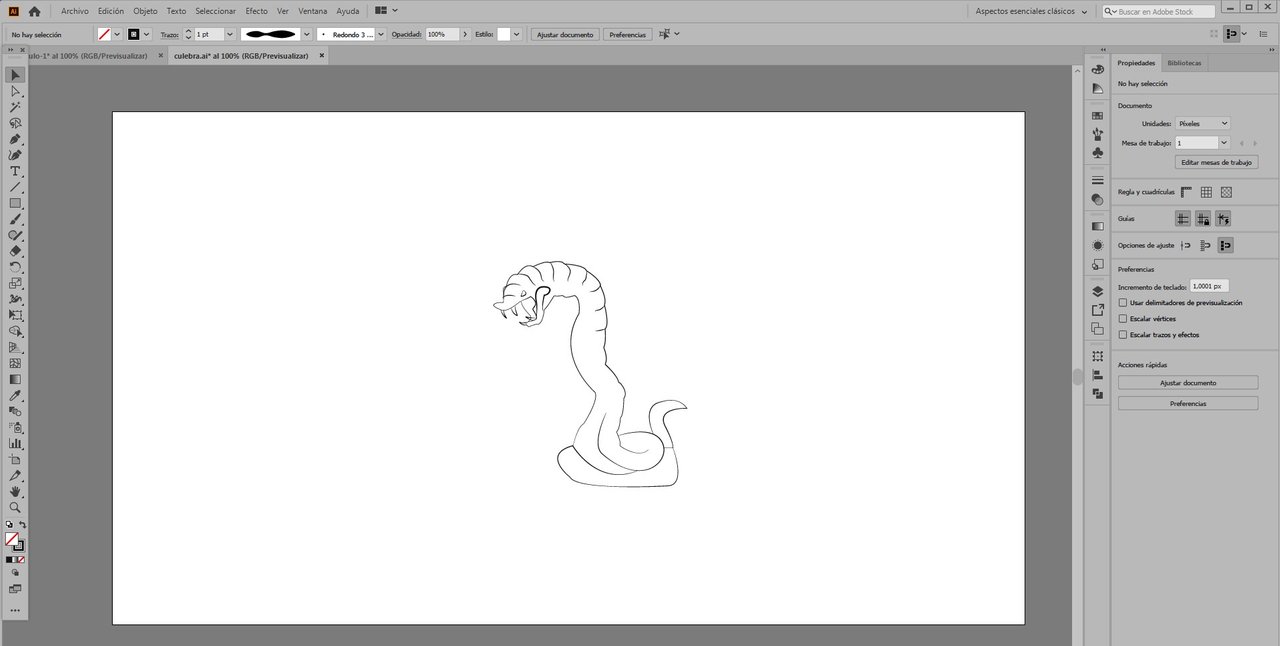Open Aspectos esenciales clásicos workspace dropdown

point(1031,11)
